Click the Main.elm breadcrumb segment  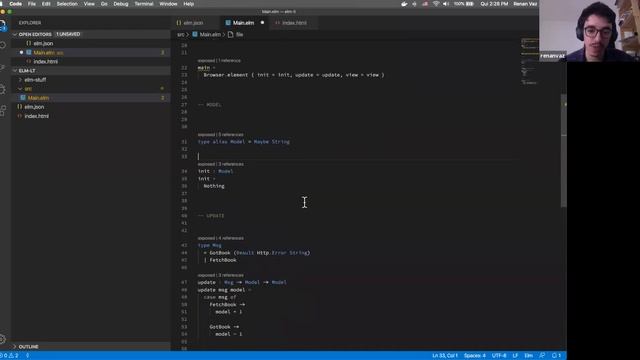[x=210, y=35]
